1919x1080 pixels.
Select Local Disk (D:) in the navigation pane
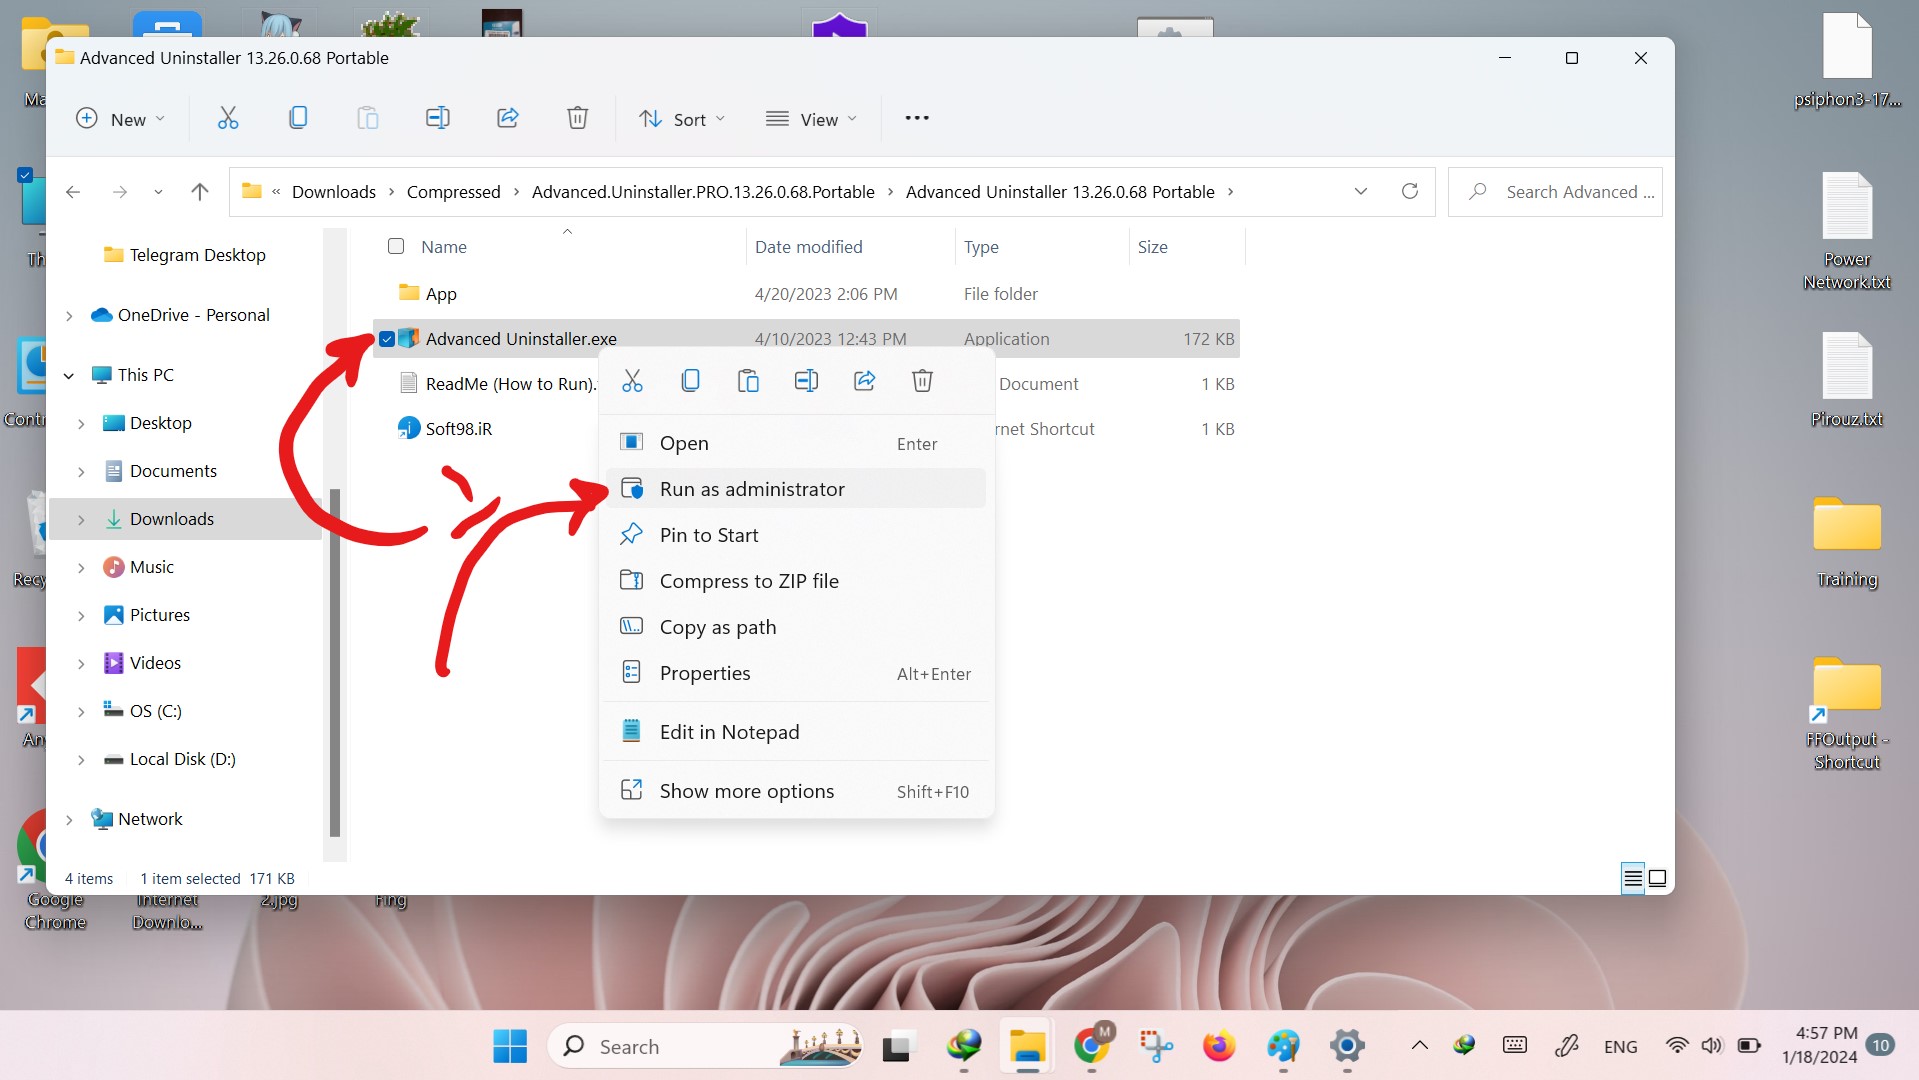pos(185,759)
